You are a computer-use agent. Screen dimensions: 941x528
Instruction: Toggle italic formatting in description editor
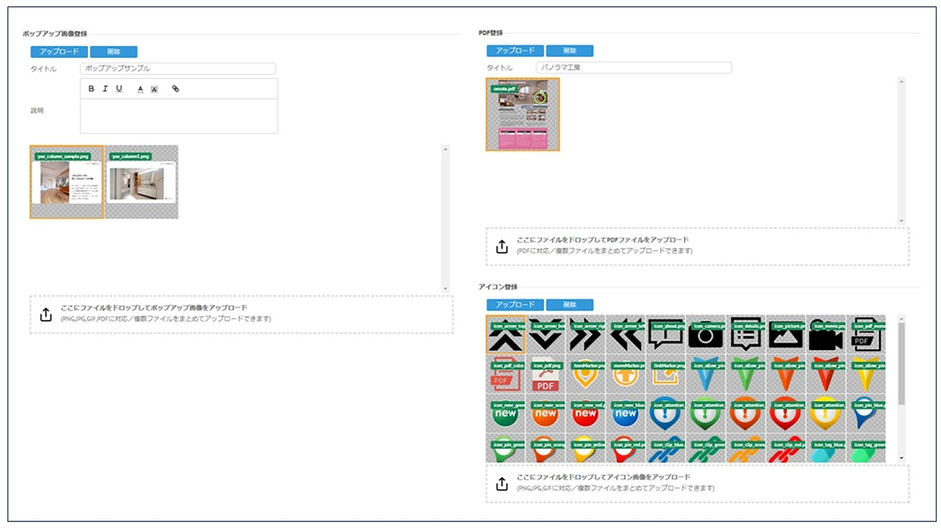[105, 89]
